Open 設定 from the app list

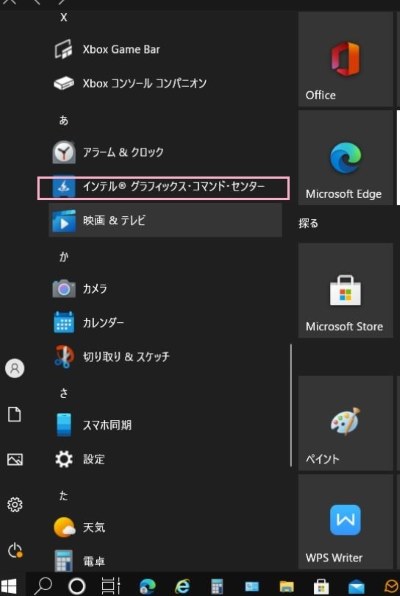point(165,459)
